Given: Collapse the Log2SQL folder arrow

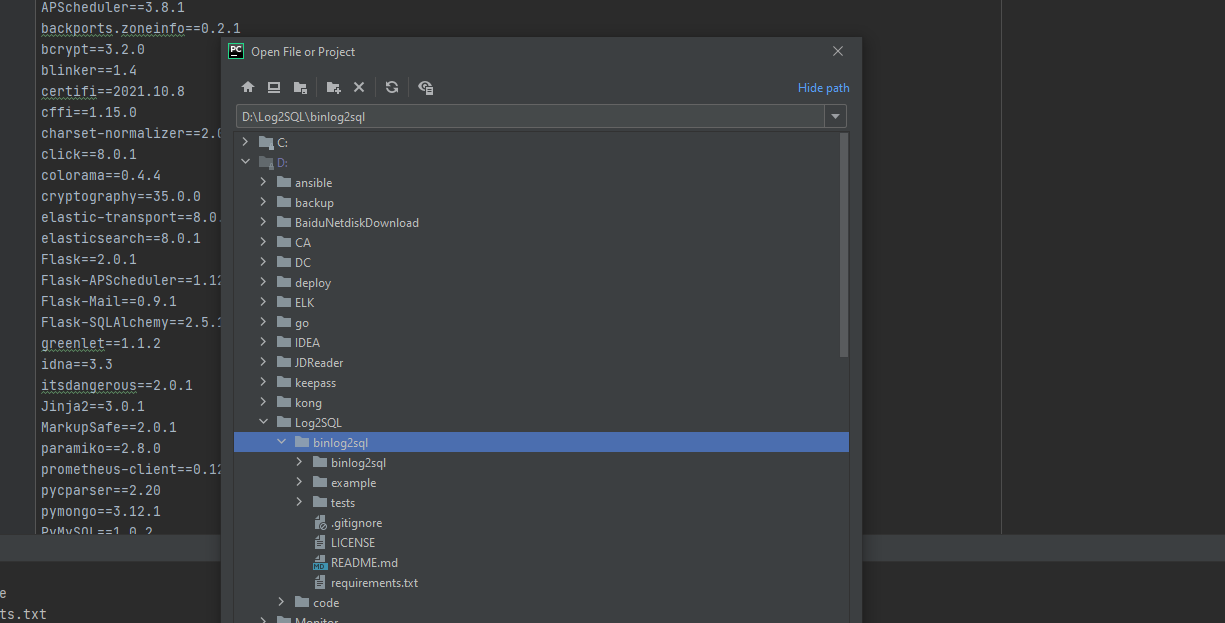Looking at the screenshot, I should [264, 422].
